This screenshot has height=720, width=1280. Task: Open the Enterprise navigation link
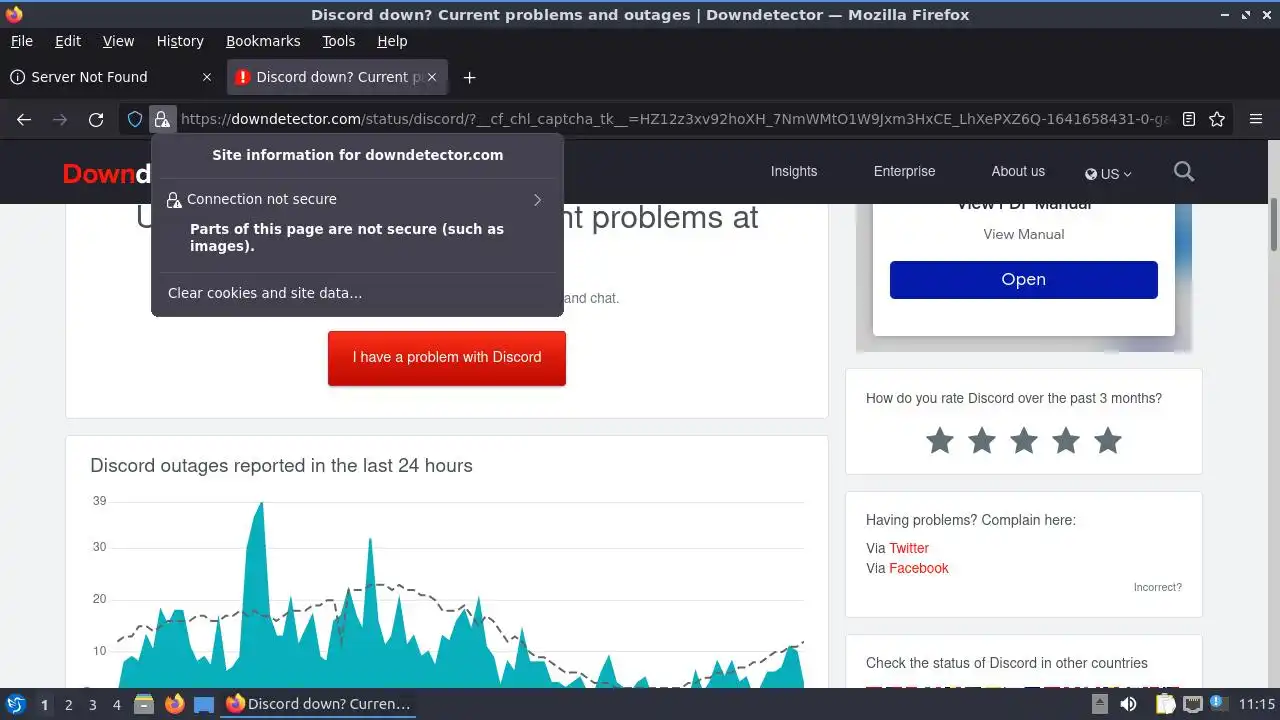point(905,172)
